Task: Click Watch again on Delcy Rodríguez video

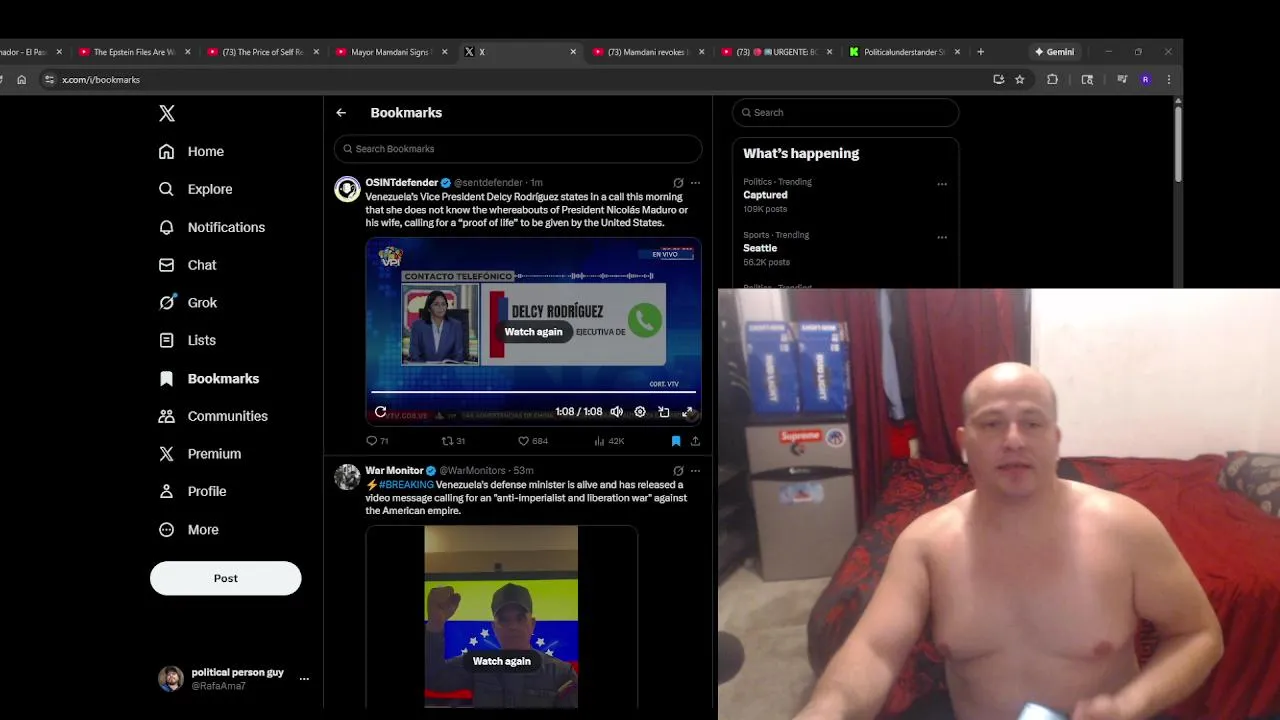Action: [533, 332]
